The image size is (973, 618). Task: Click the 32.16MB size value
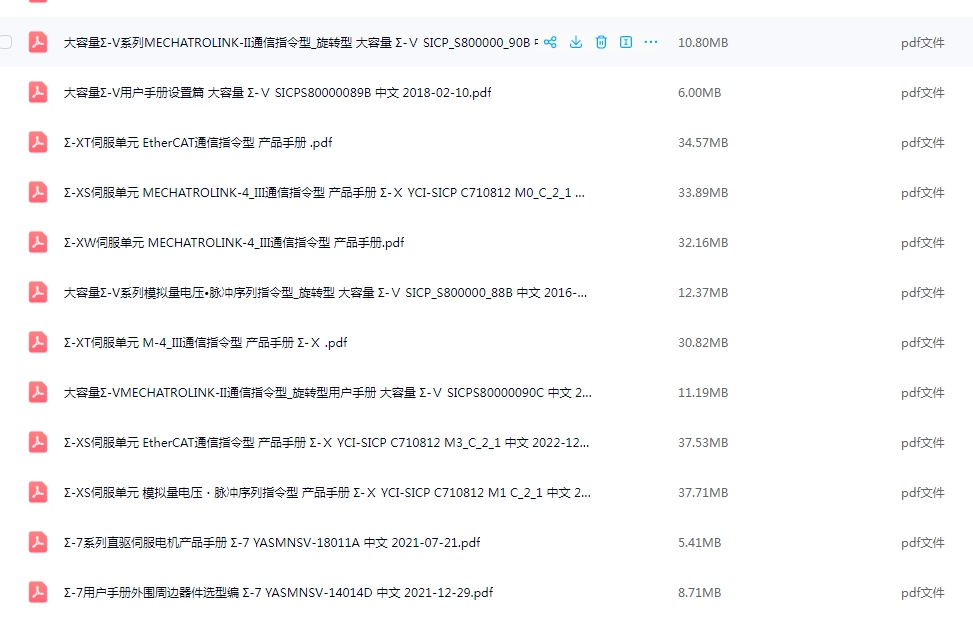tap(702, 242)
